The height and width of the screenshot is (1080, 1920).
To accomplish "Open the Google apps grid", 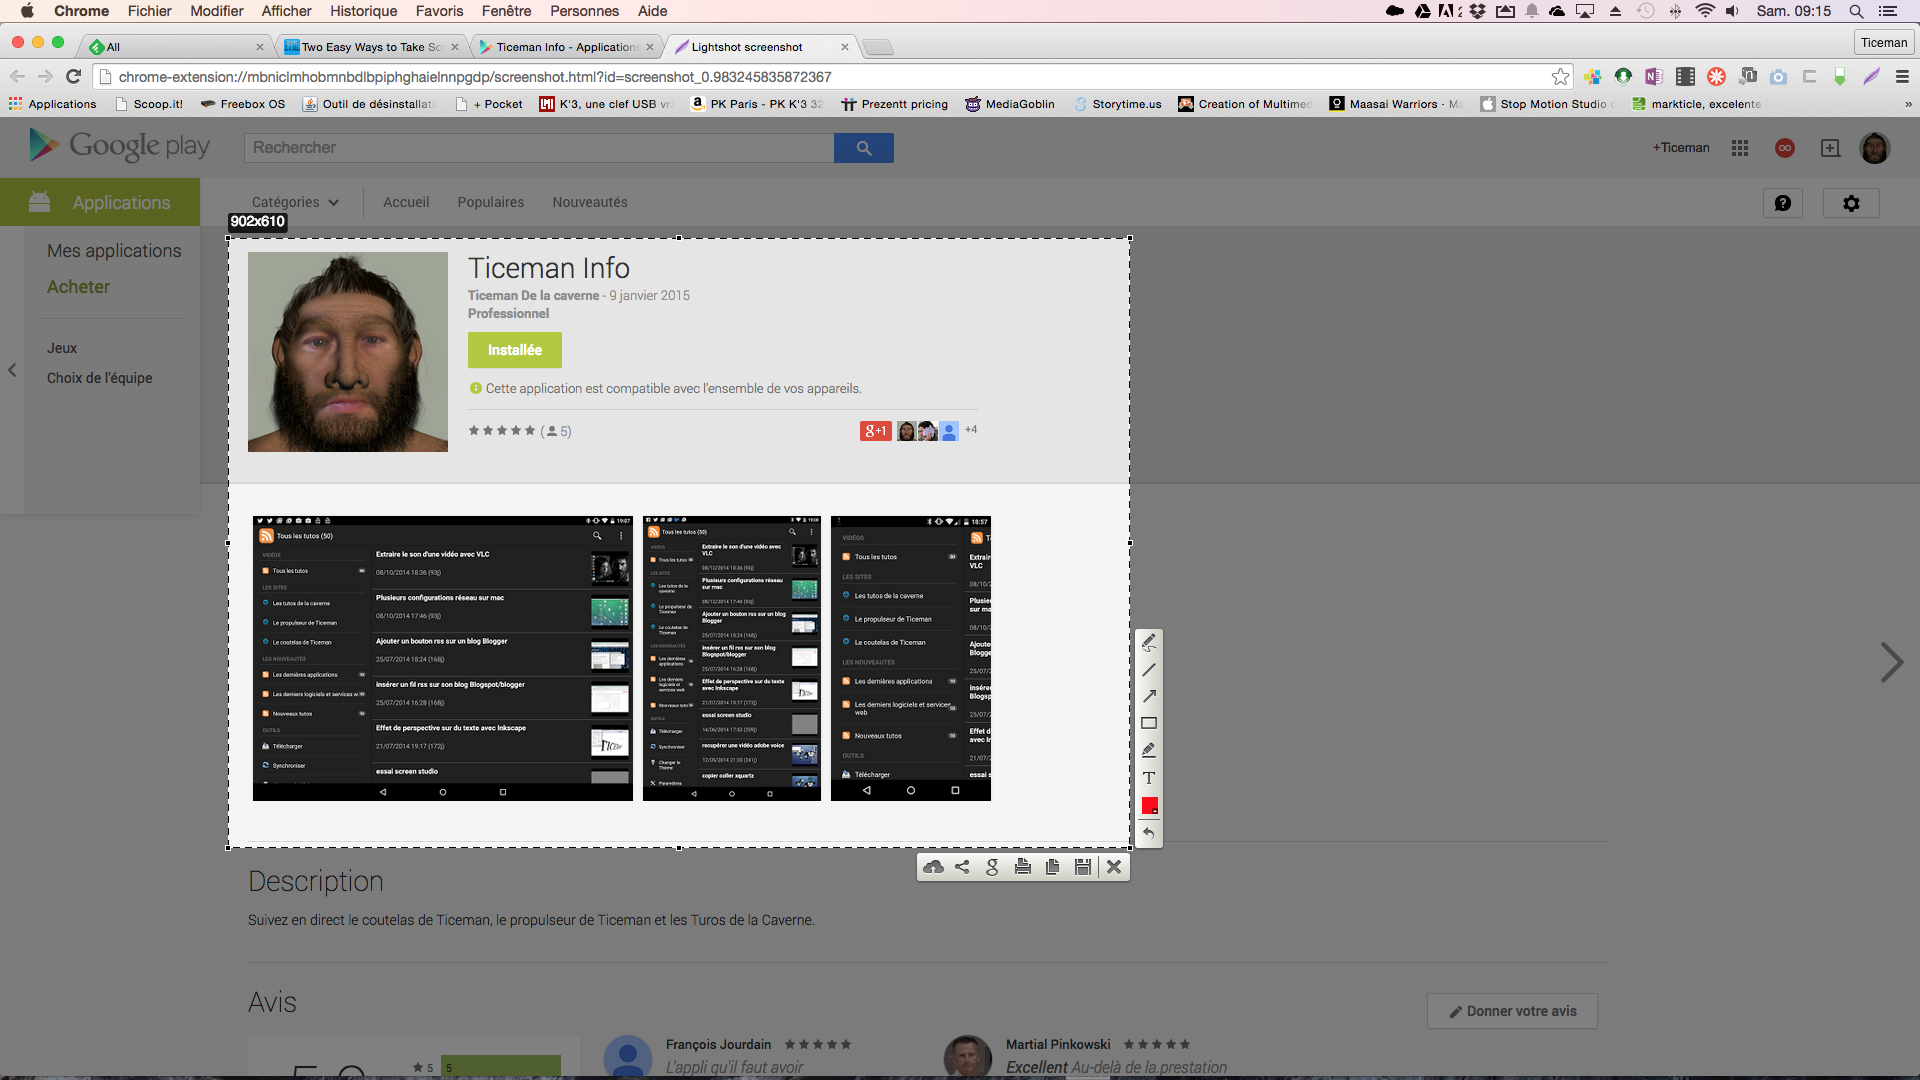I will pos(1740,148).
